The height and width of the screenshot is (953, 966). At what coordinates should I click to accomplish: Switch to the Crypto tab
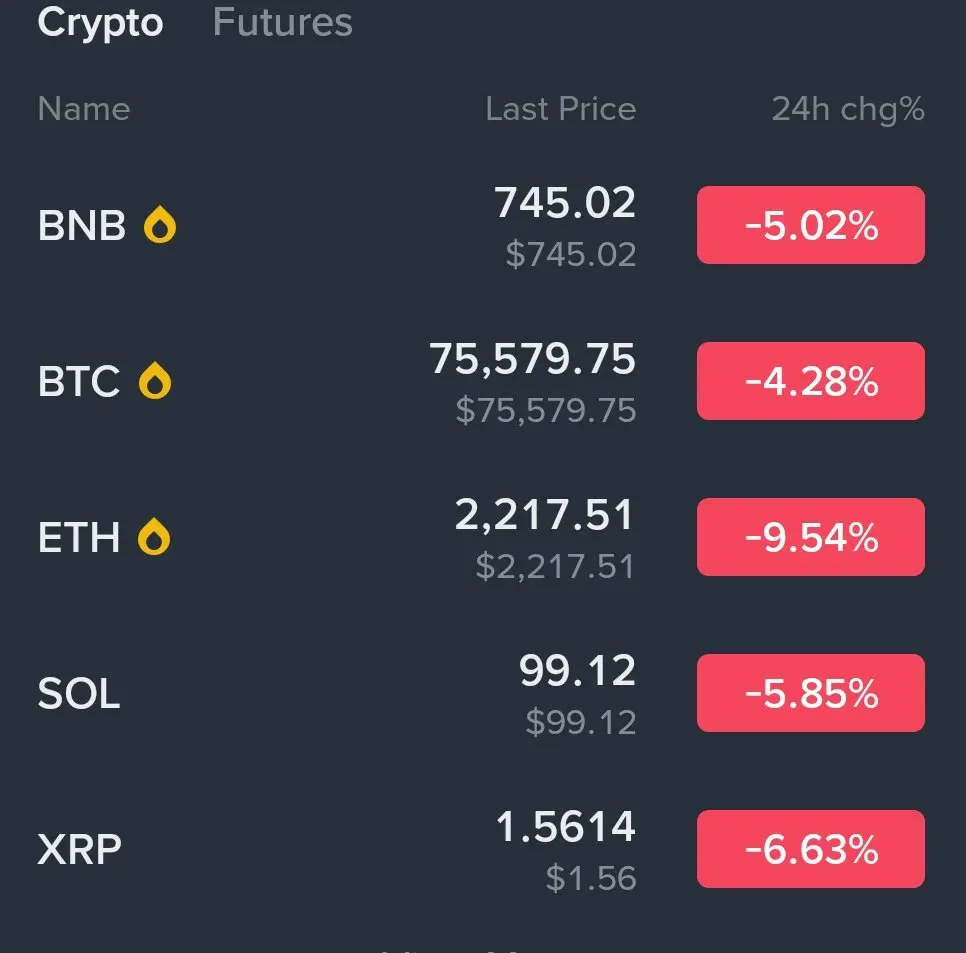[x=100, y=22]
